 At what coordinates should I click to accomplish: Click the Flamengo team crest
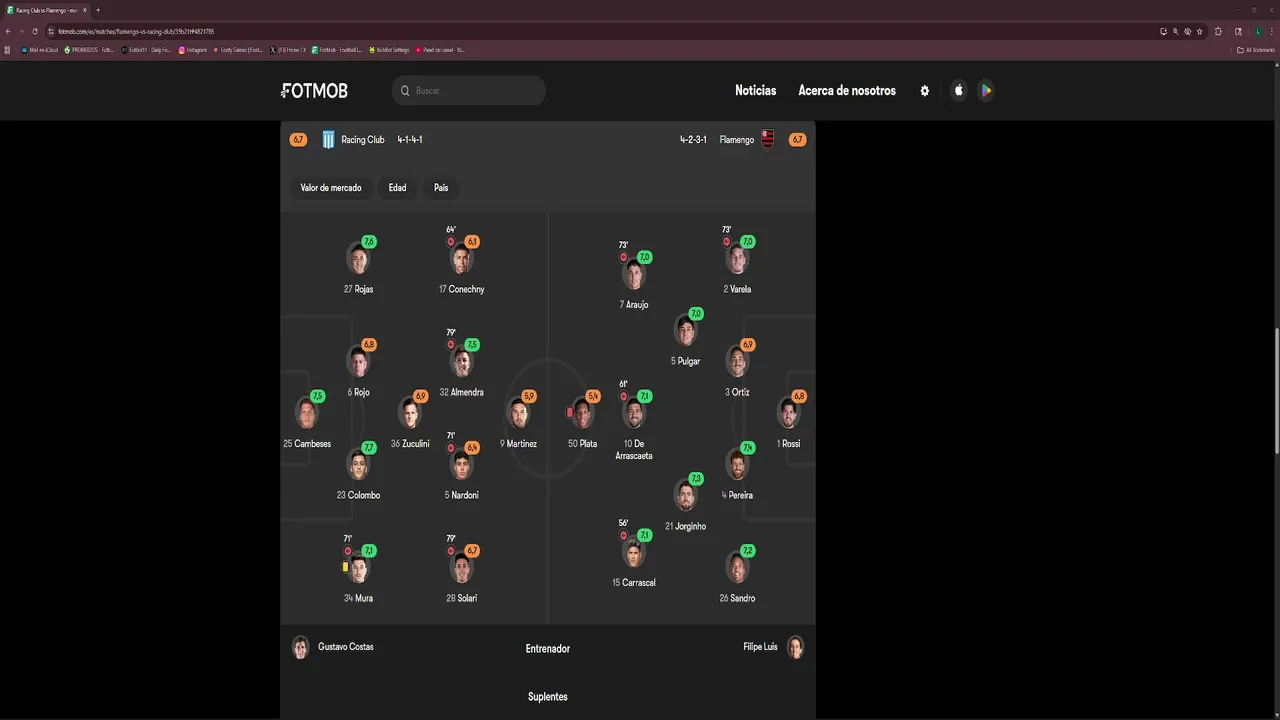[x=768, y=140]
